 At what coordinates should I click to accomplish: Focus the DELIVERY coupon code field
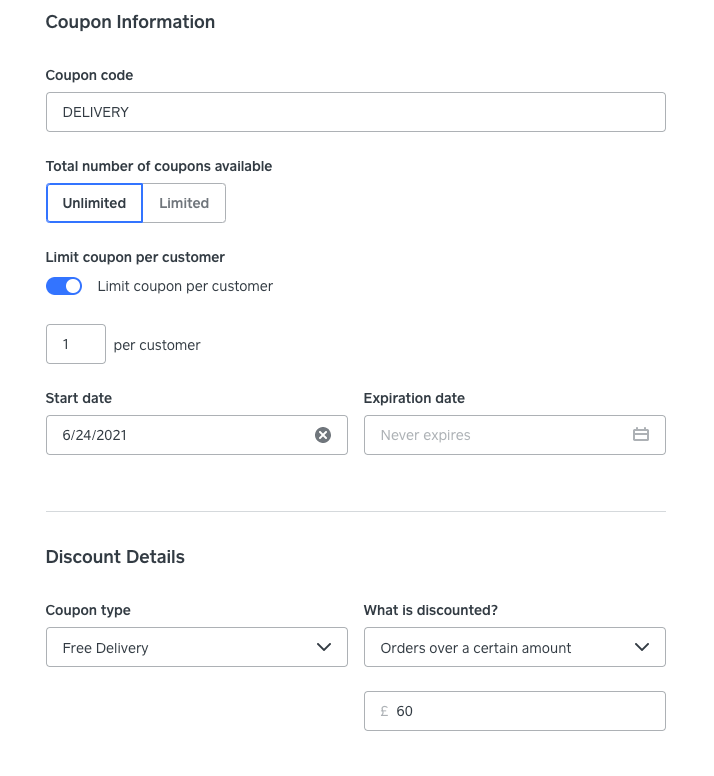355,112
